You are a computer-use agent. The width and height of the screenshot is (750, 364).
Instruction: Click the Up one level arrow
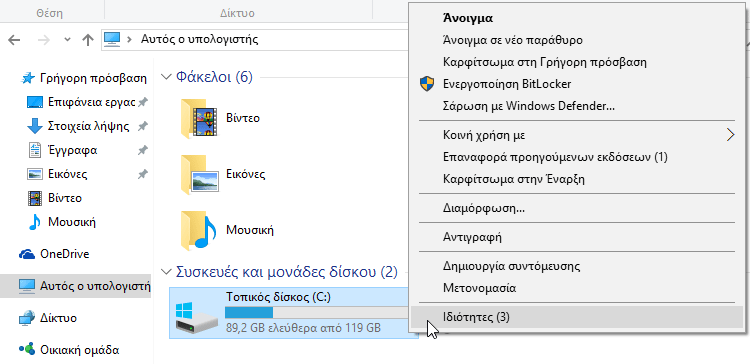[x=88, y=40]
